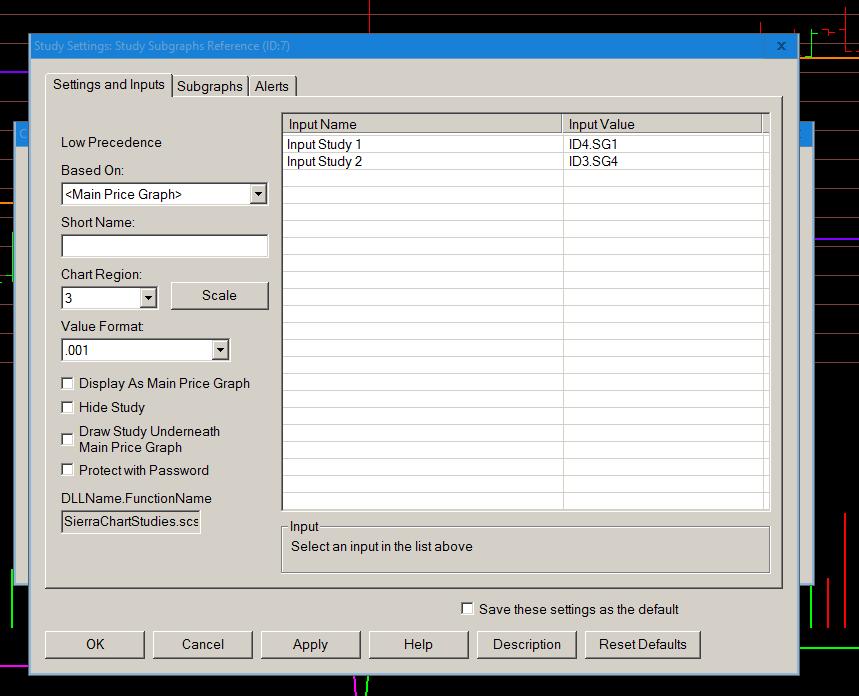Screen dimensions: 859x696
Task: Enable Protect with Password option
Action: pyautogui.click(x=68, y=470)
